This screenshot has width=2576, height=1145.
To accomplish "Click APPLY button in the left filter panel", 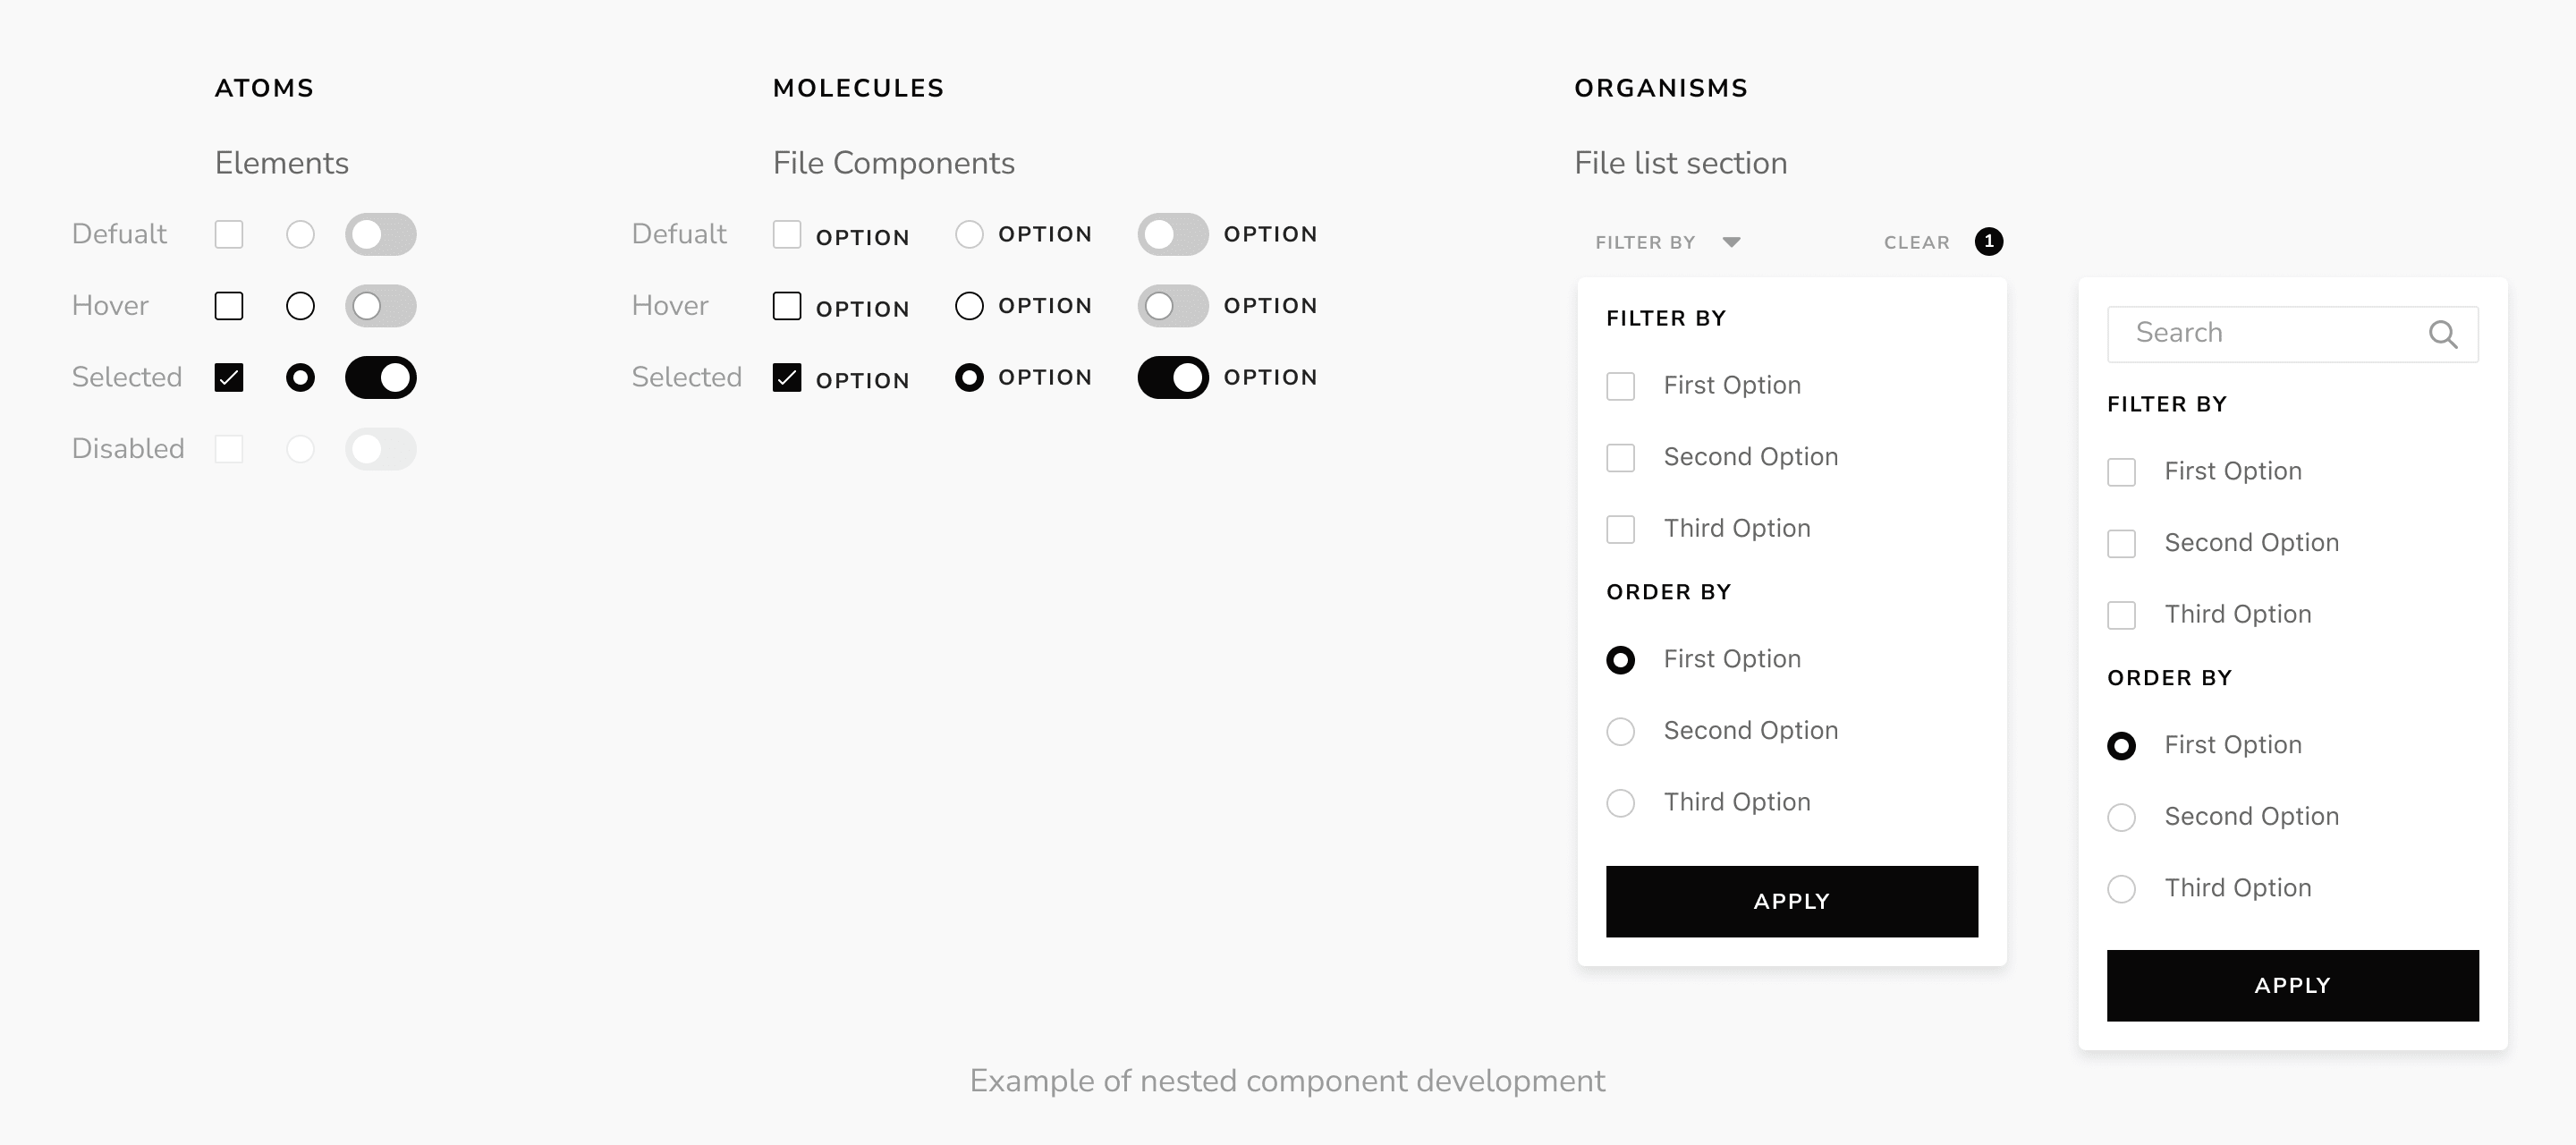I will [1792, 901].
